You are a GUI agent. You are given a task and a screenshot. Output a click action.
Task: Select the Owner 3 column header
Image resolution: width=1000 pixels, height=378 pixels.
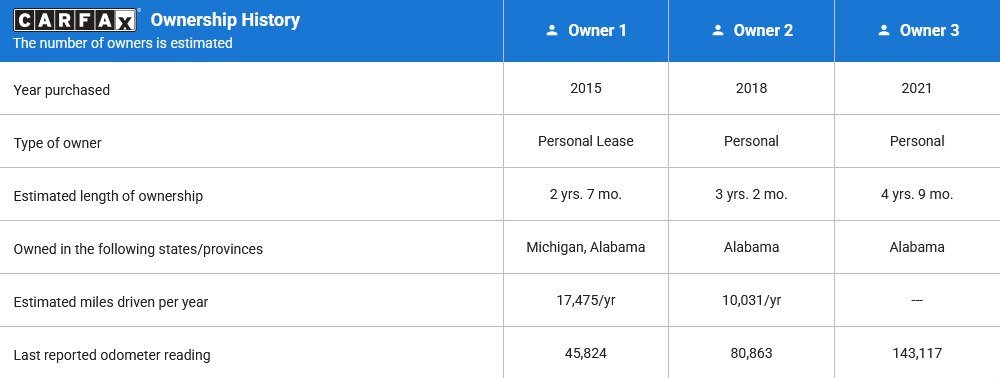(917, 31)
